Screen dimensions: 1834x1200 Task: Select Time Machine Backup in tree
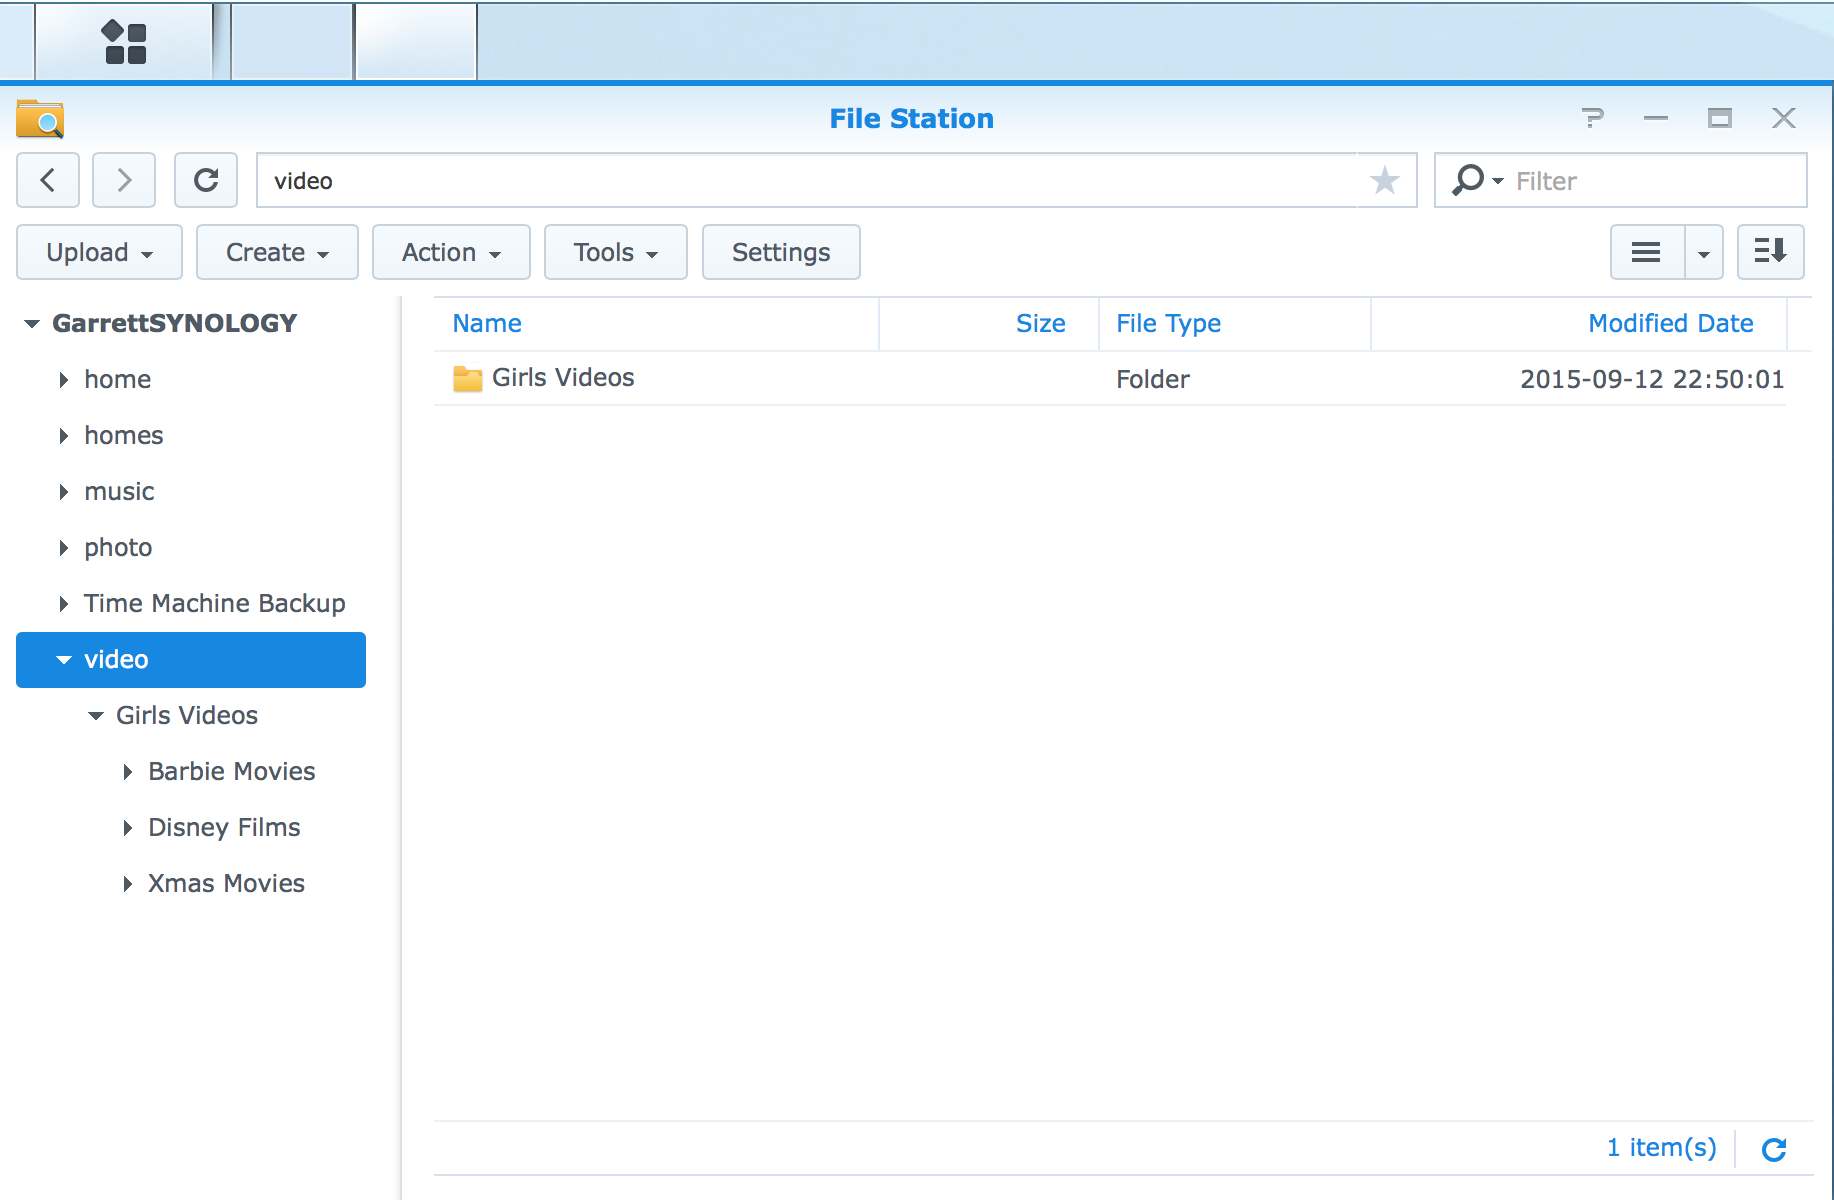point(215,604)
